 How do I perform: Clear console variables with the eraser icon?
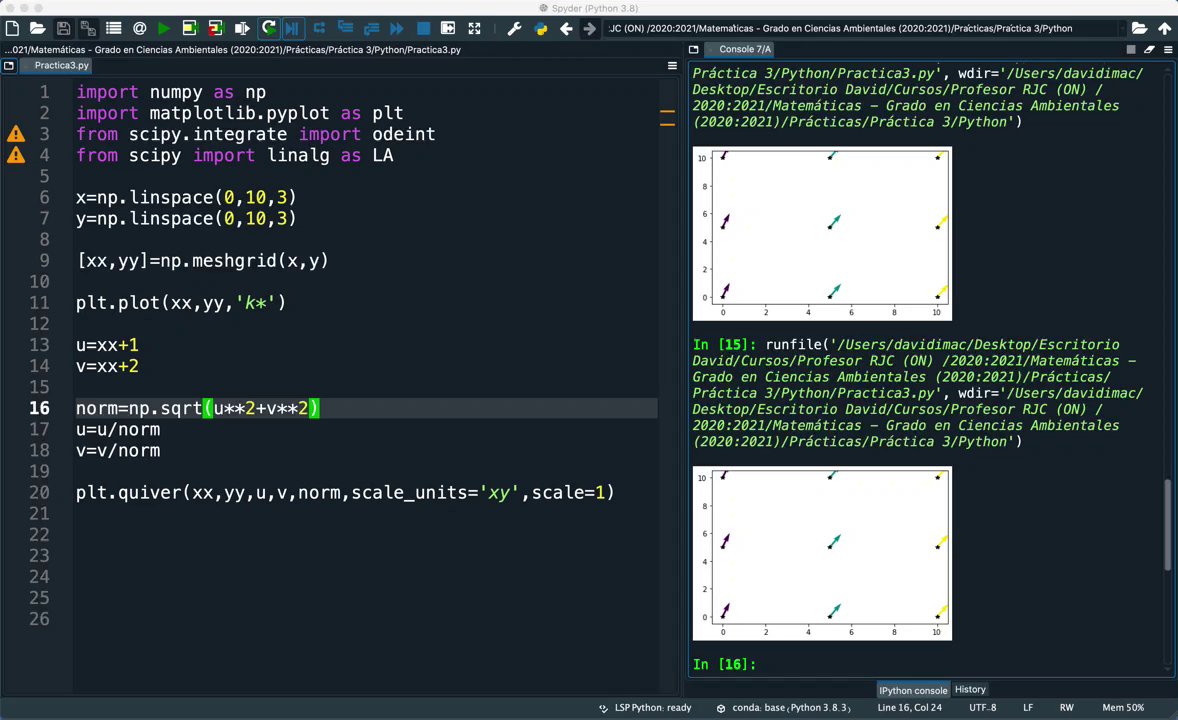pyautogui.click(x=1149, y=50)
